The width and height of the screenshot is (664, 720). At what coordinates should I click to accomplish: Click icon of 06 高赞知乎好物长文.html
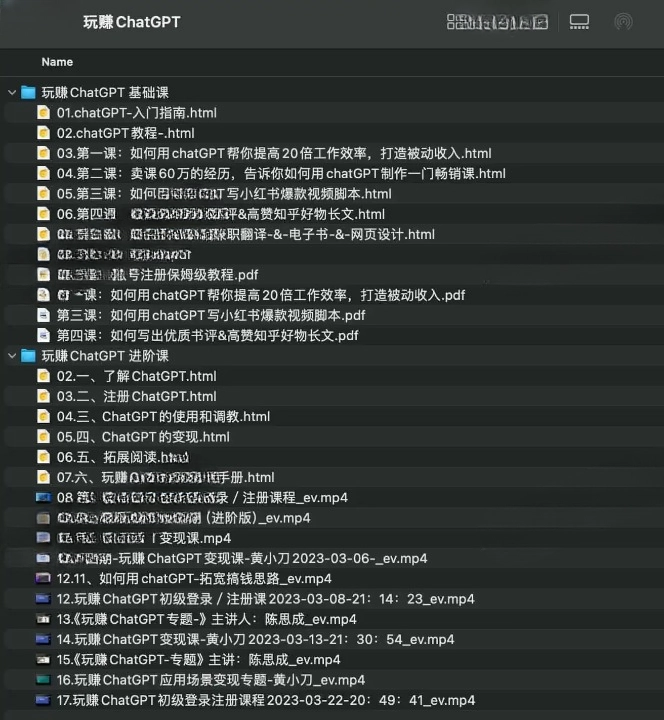[43, 214]
